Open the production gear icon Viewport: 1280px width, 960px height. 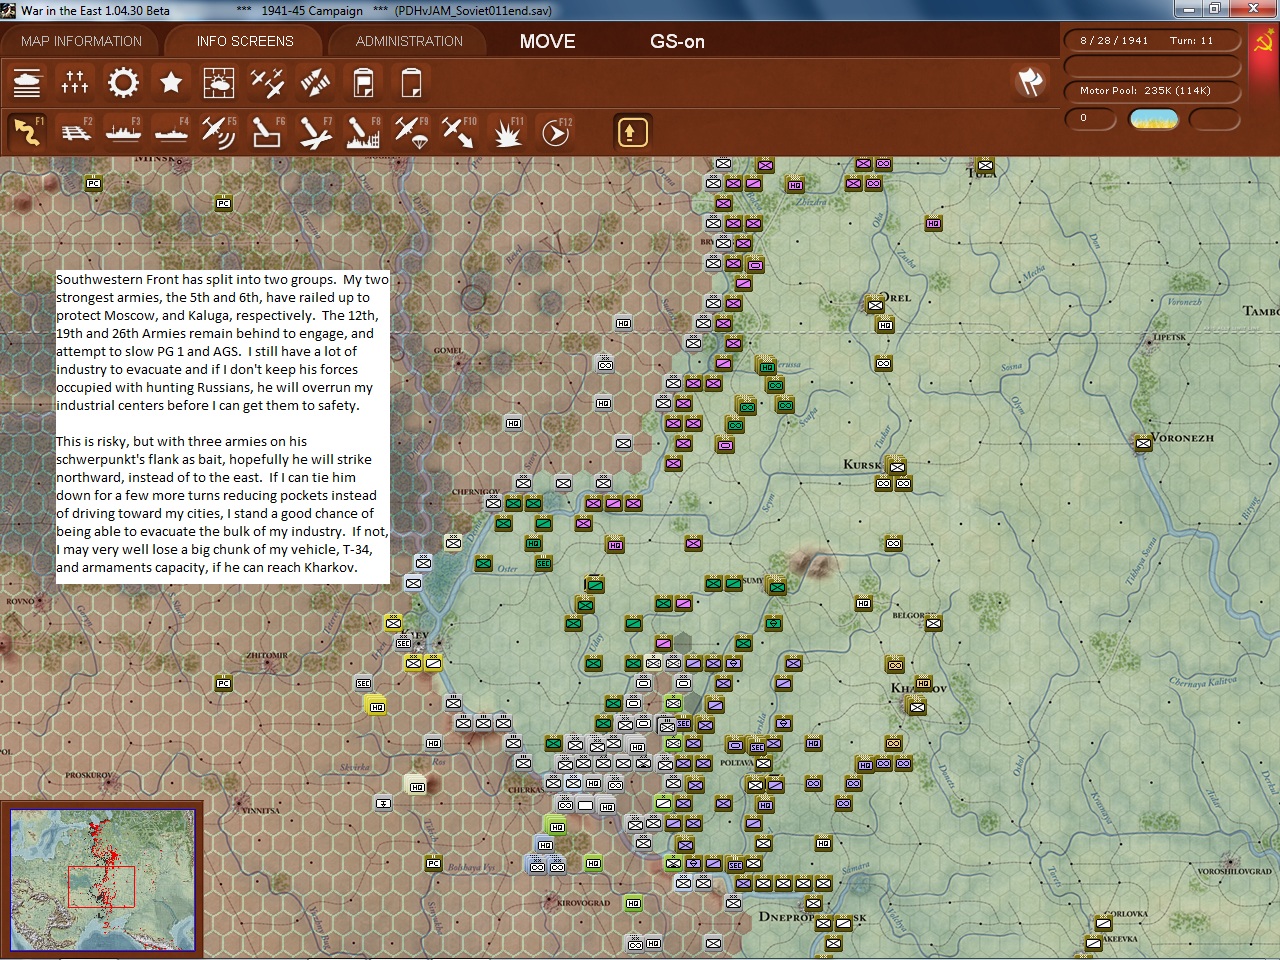123,82
